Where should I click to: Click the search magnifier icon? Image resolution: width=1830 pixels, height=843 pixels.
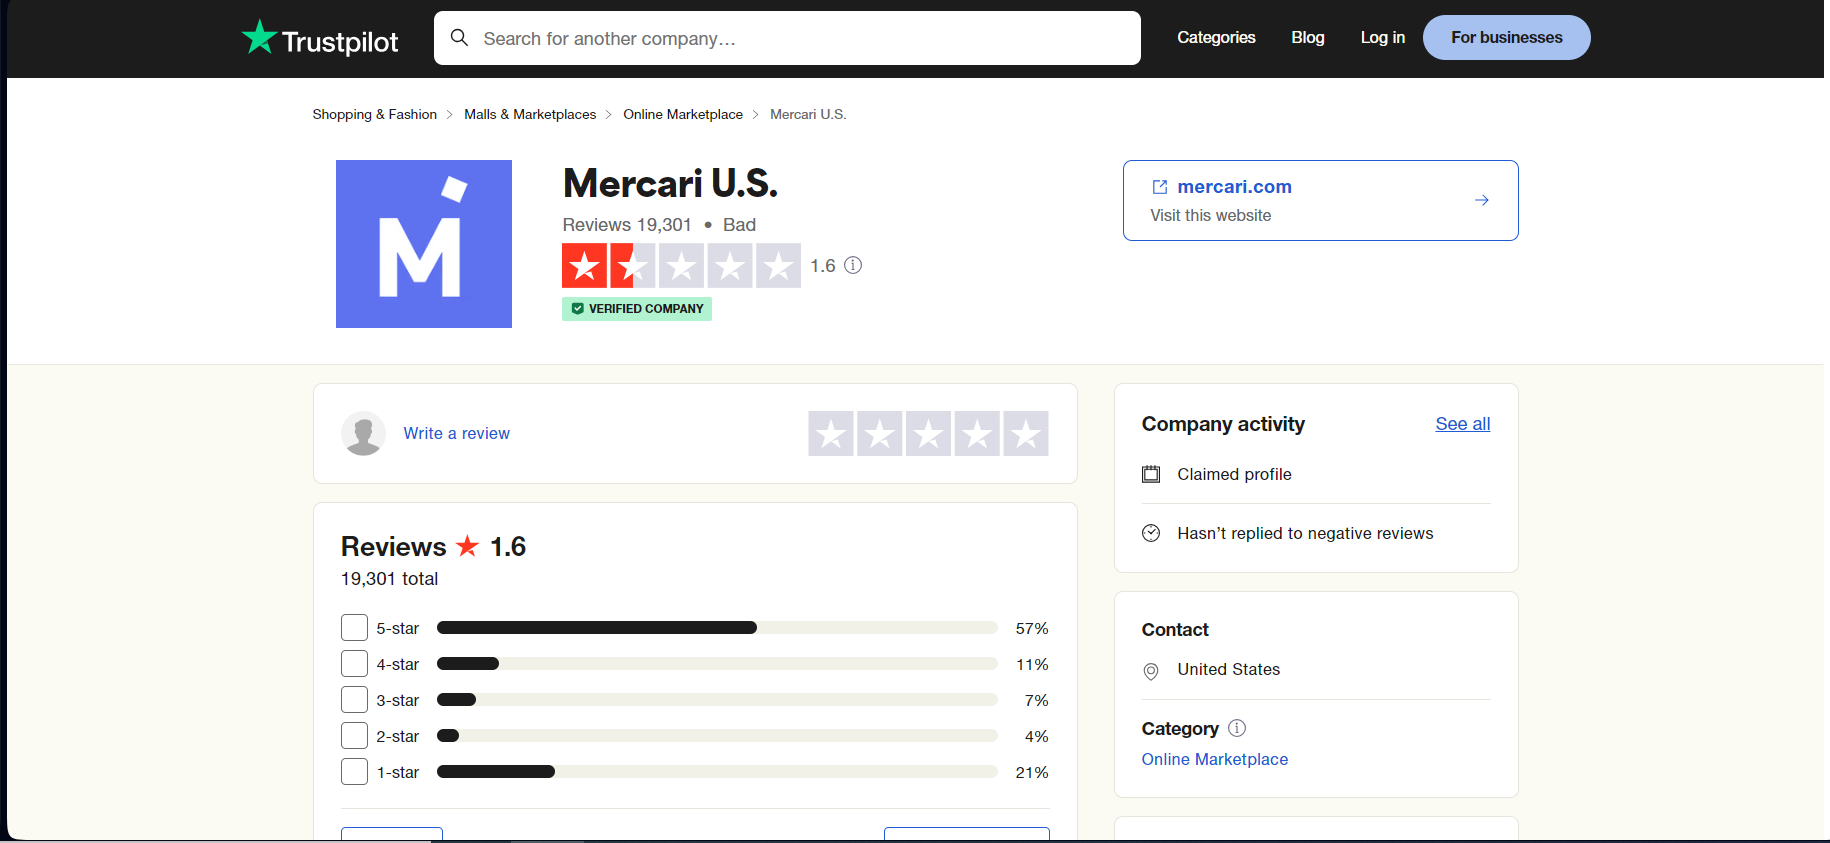[x=459, y=38]
